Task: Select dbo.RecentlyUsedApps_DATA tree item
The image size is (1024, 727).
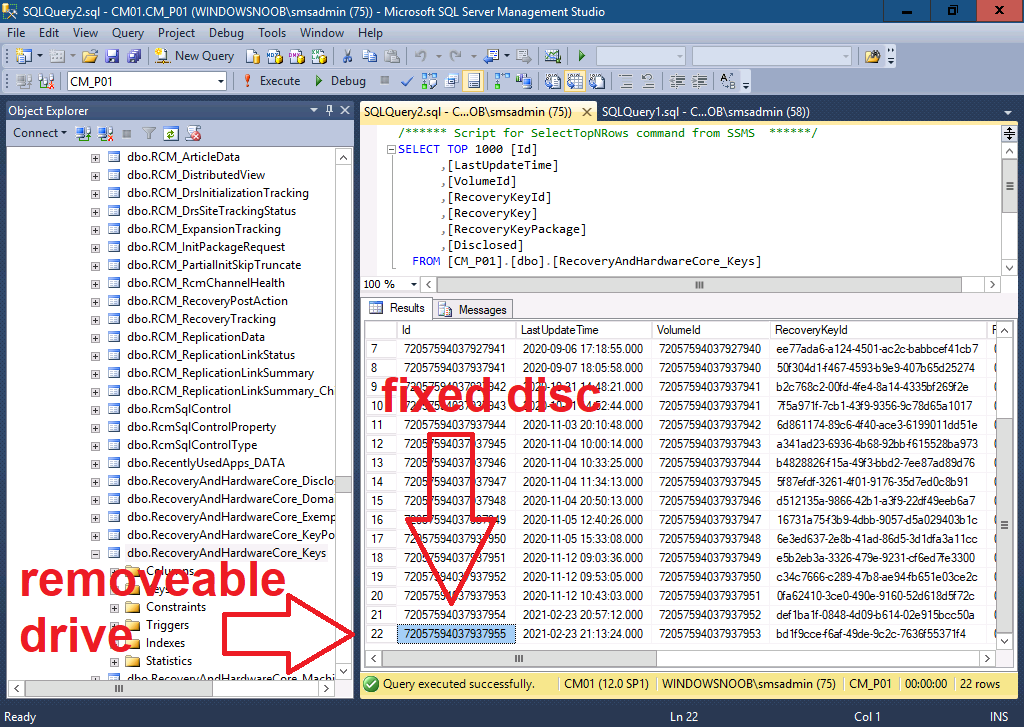Action: (x=206, y=463)
